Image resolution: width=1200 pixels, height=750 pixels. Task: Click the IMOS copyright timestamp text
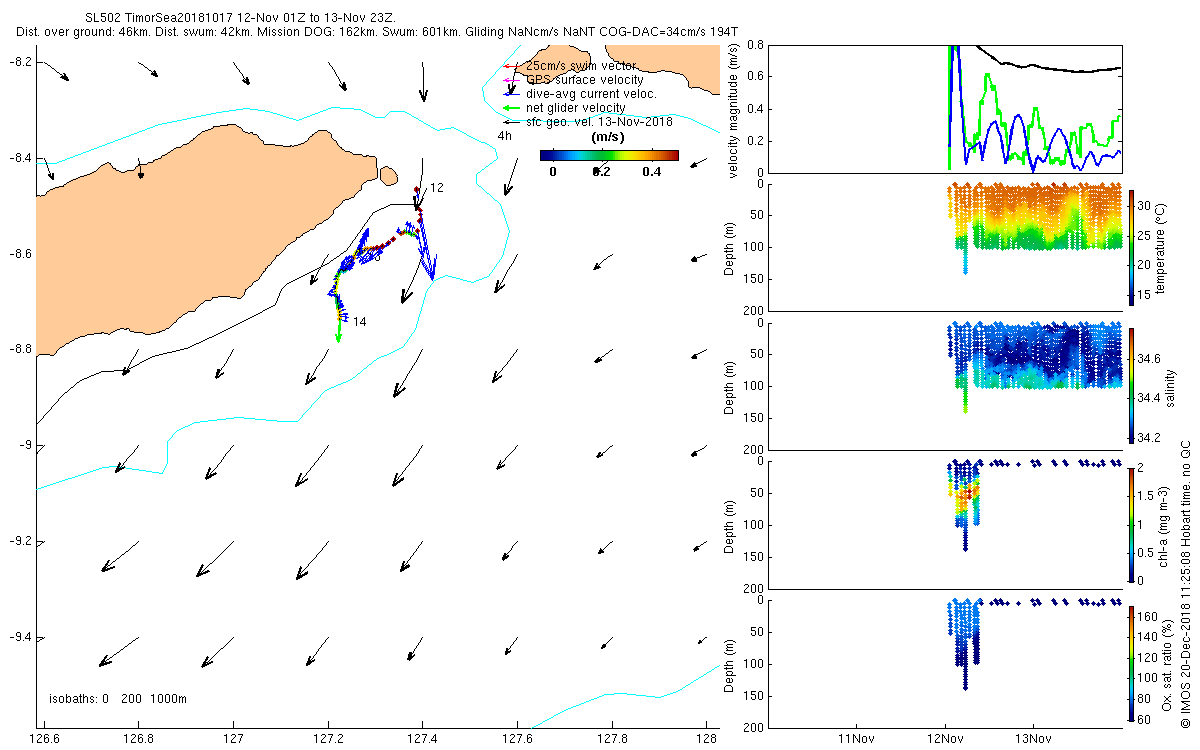1186,584
